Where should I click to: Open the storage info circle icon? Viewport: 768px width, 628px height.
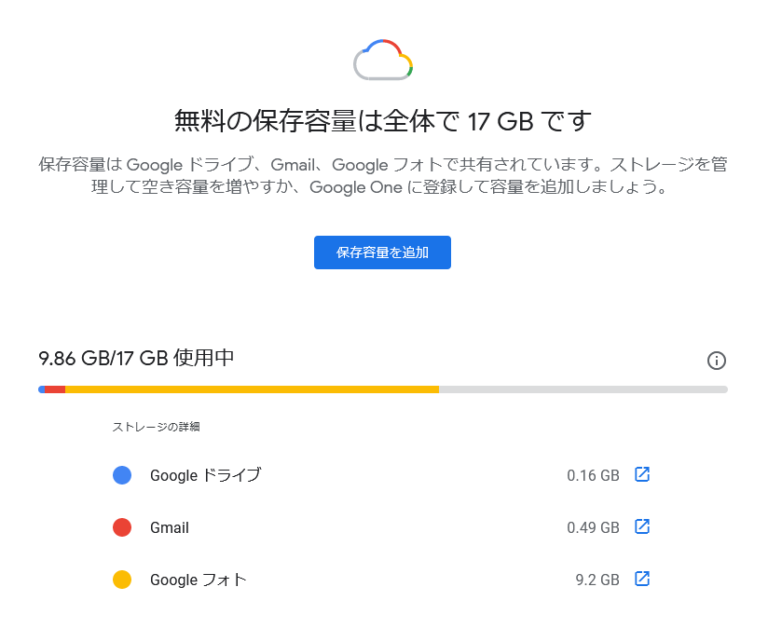(716, 361)
